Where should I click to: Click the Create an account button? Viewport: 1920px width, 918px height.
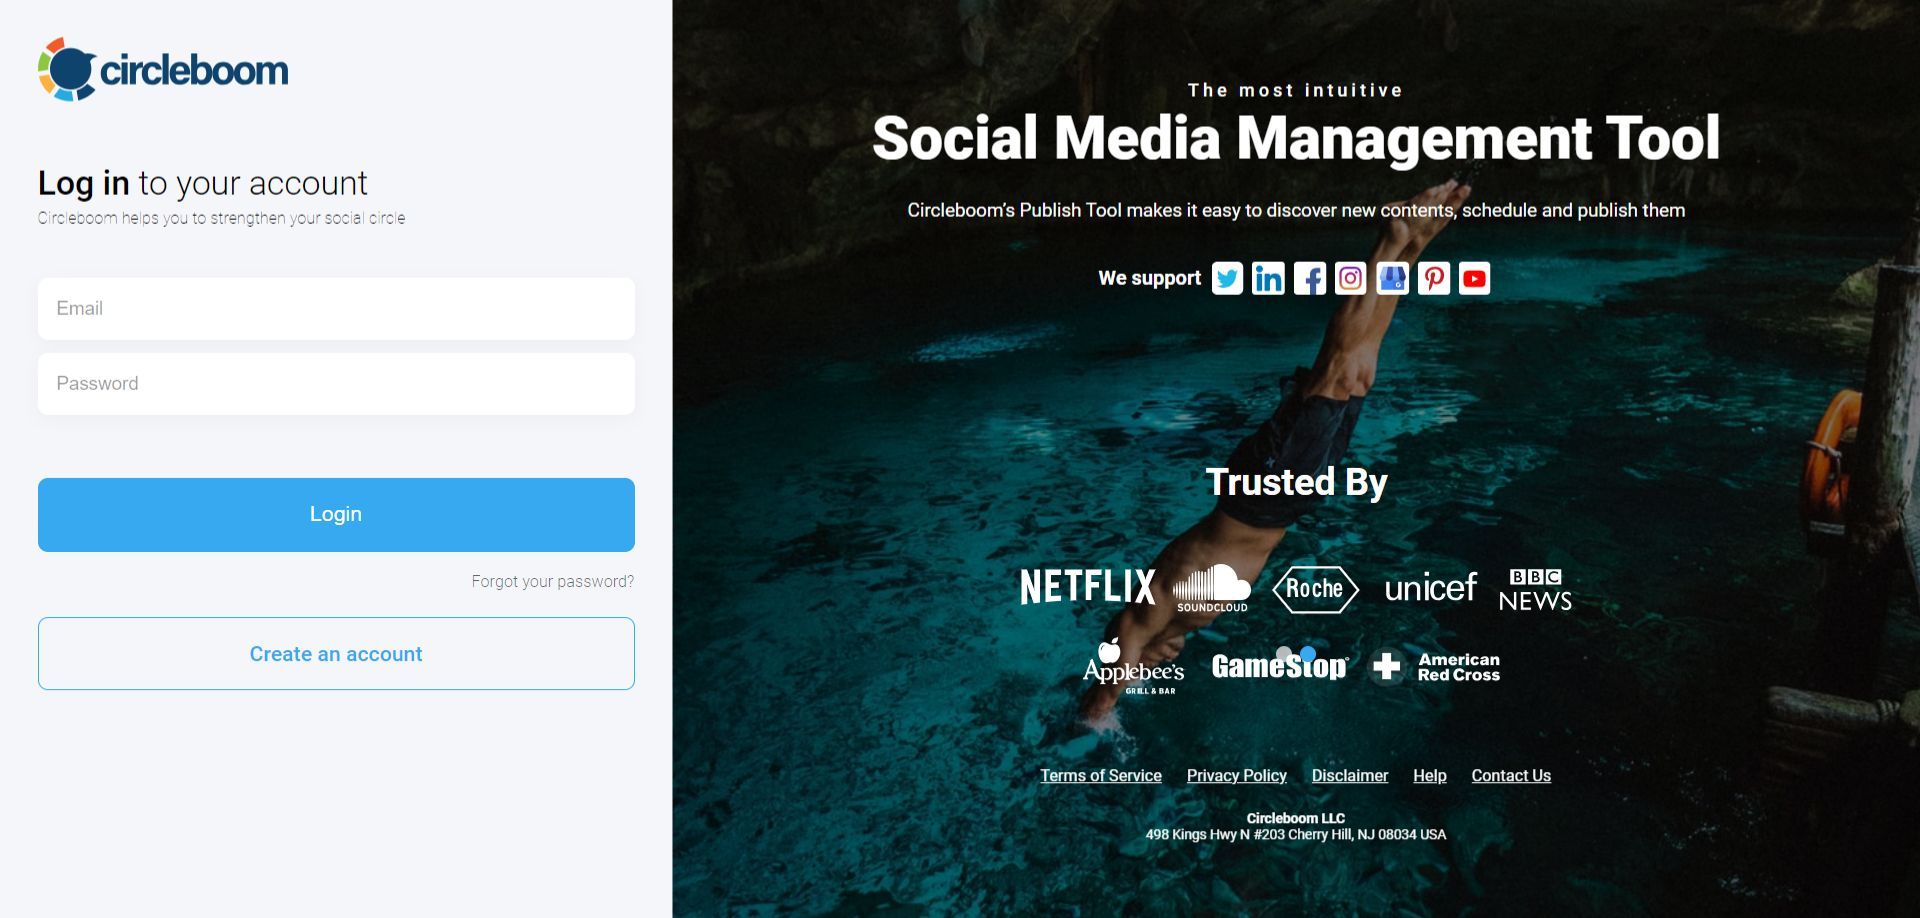pyautogui.click(x=336, y=654)
